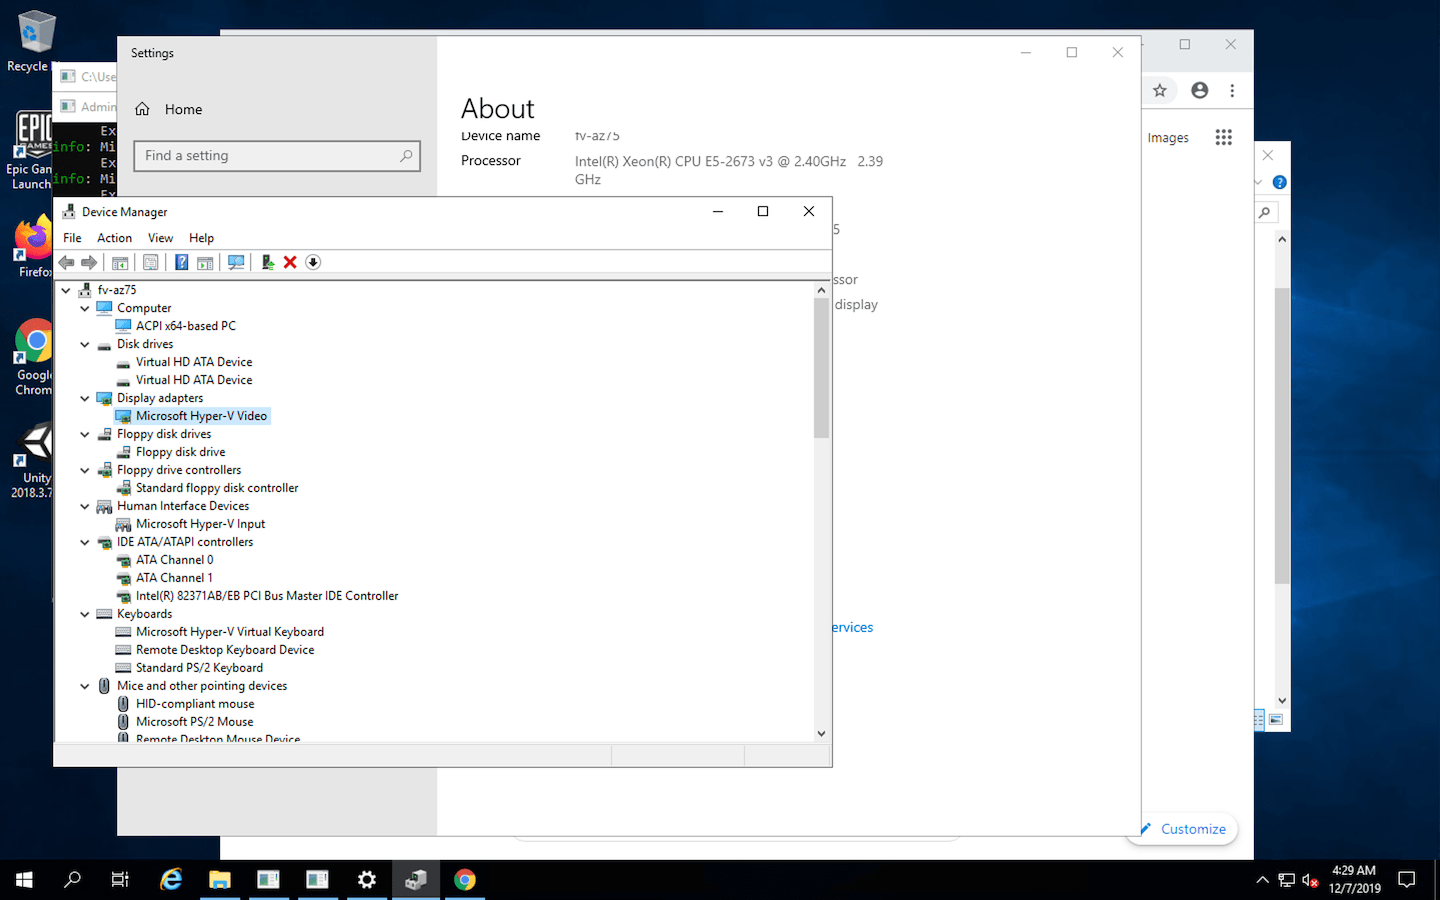Collapse the Display adapters category
This screenshot has width=1440, height=900.
[x=85, y=398]
